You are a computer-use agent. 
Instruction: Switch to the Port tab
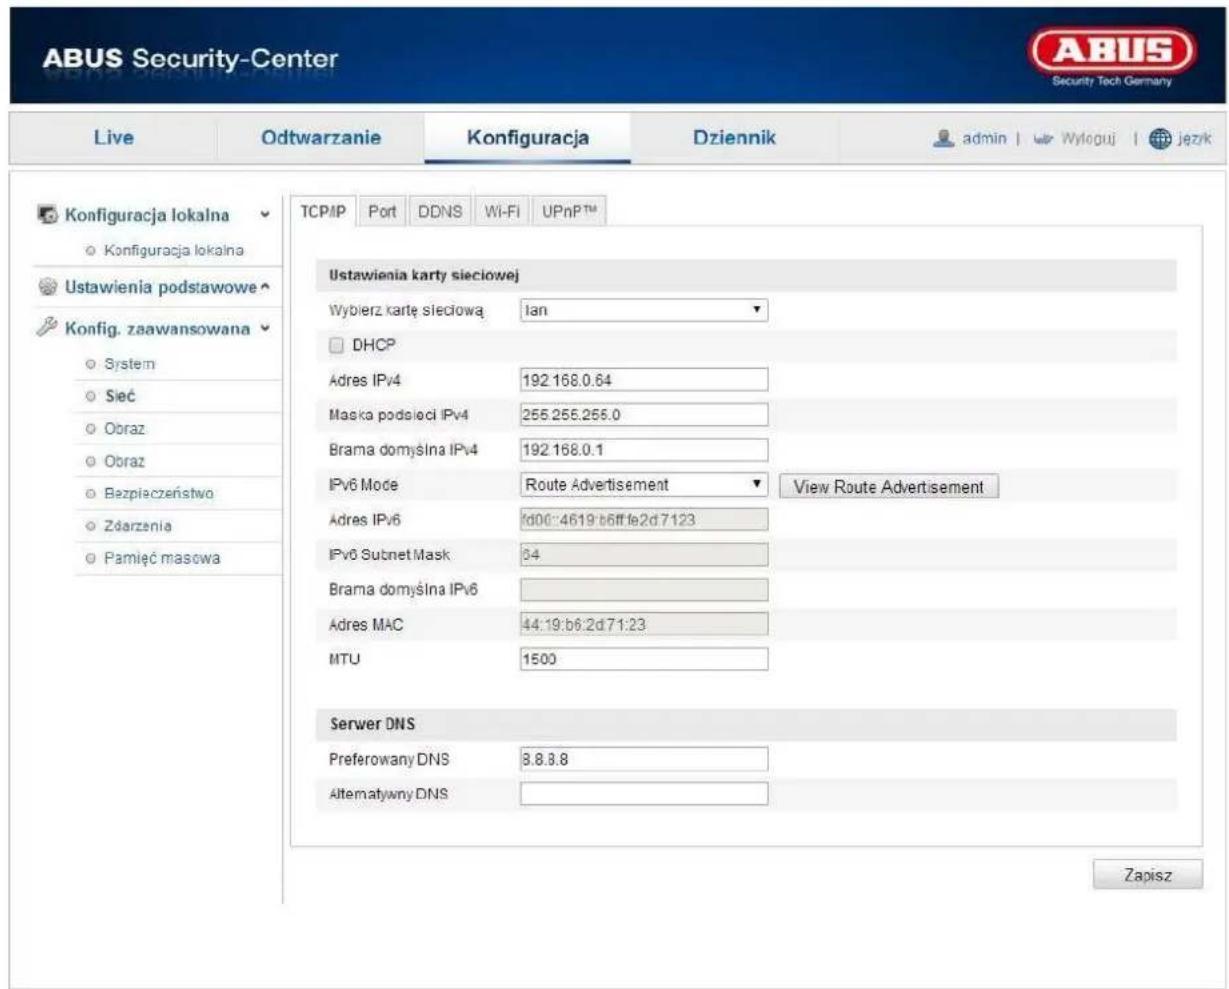click(x=383, y=212)
